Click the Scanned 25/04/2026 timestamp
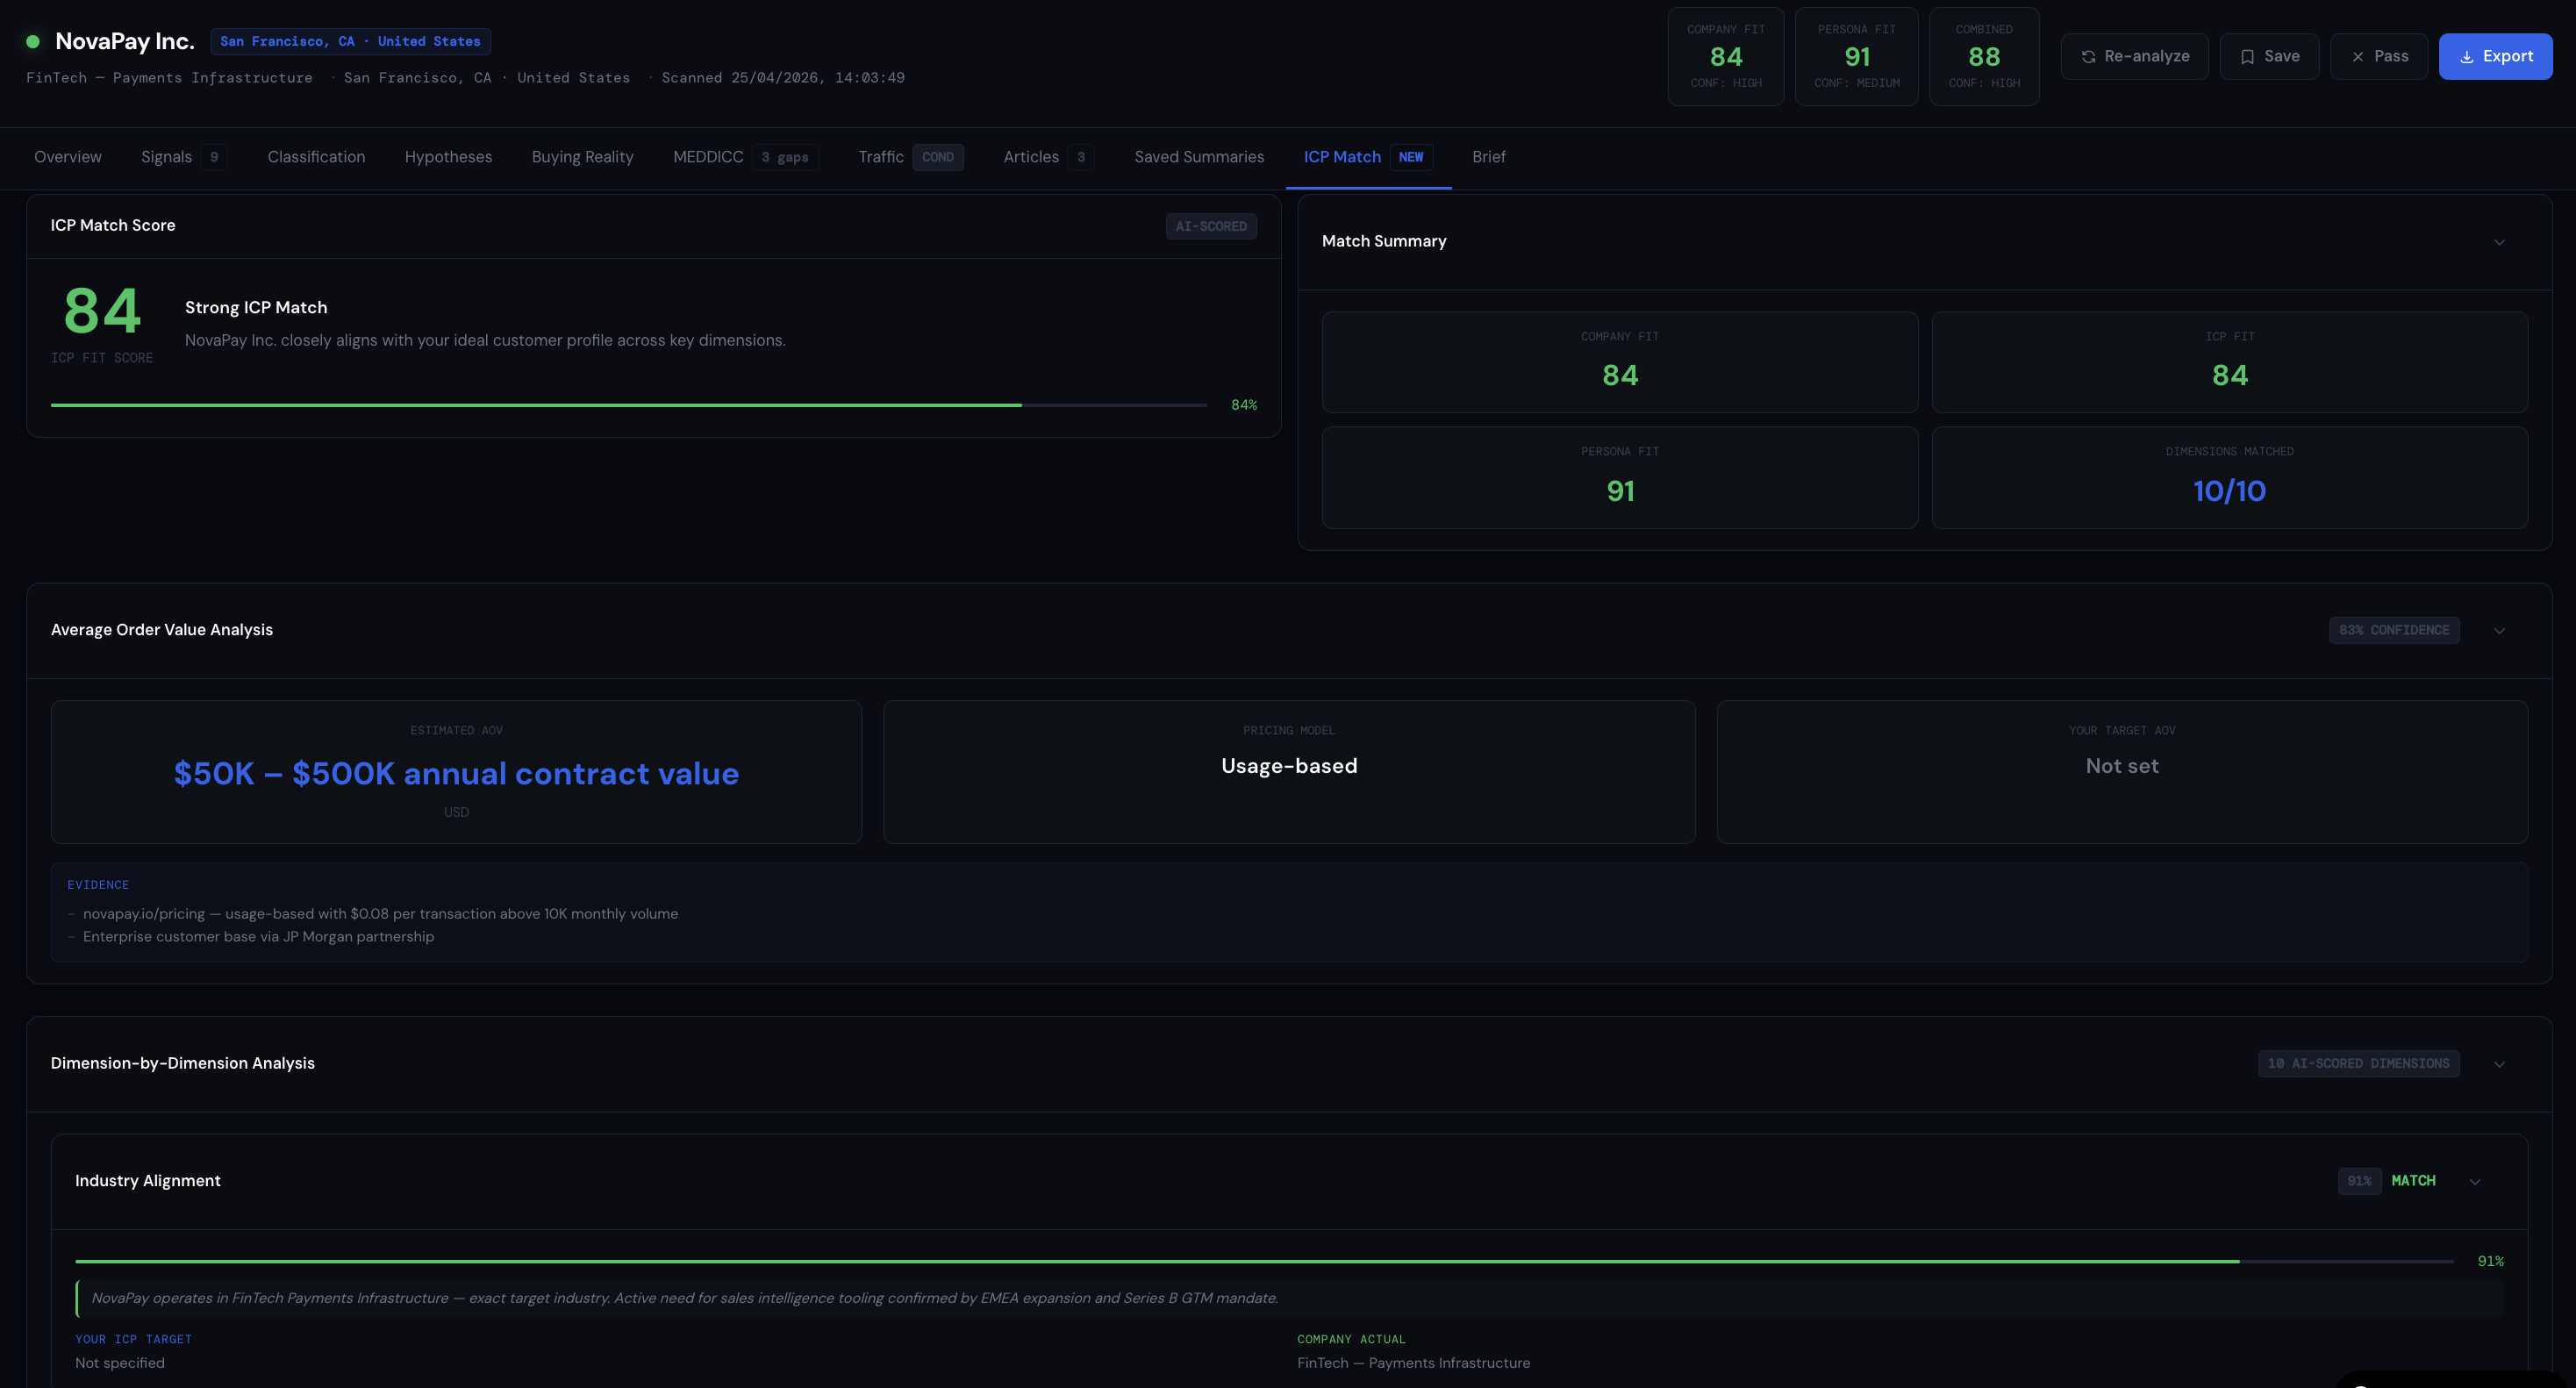 click(x=783, y=78)
